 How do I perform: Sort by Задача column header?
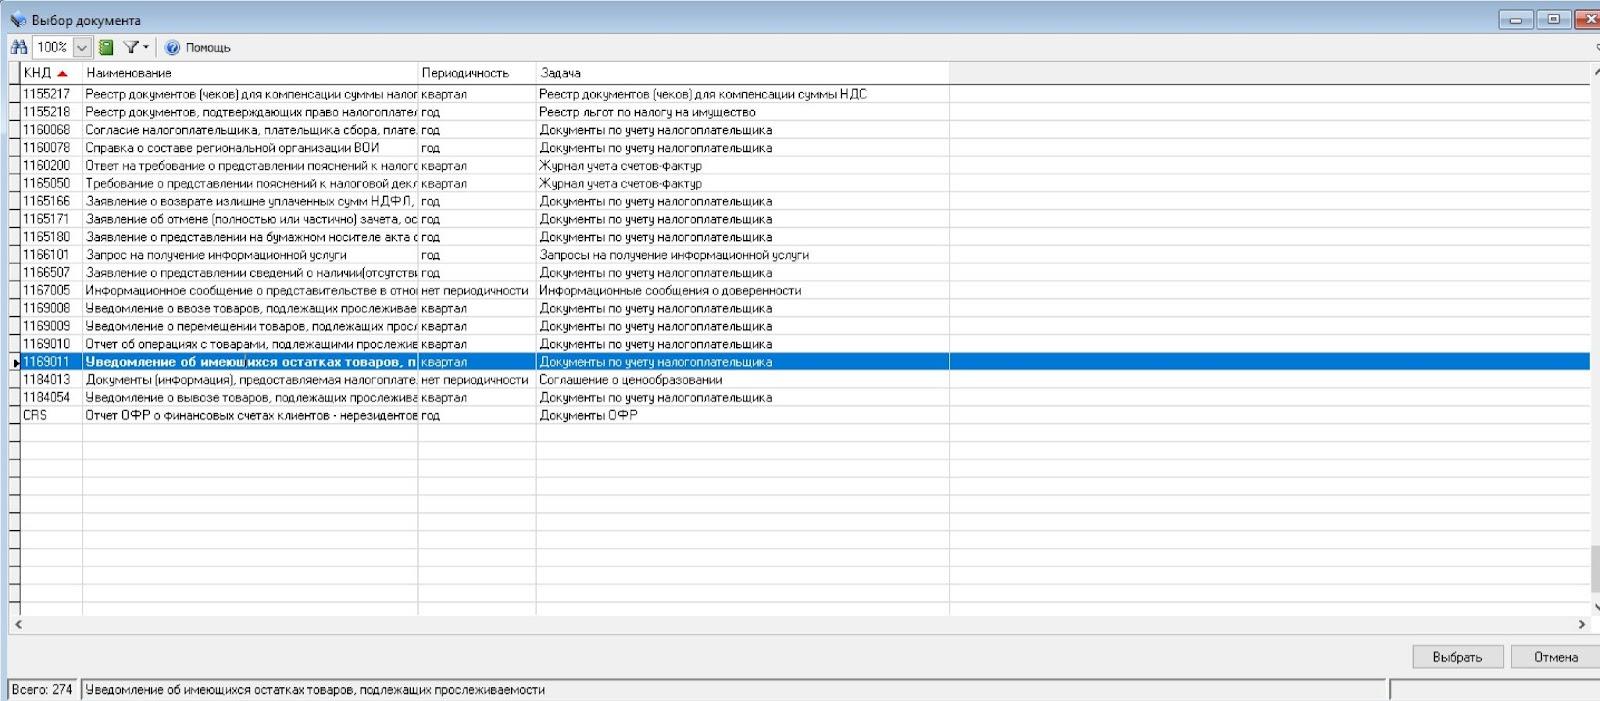742,73
